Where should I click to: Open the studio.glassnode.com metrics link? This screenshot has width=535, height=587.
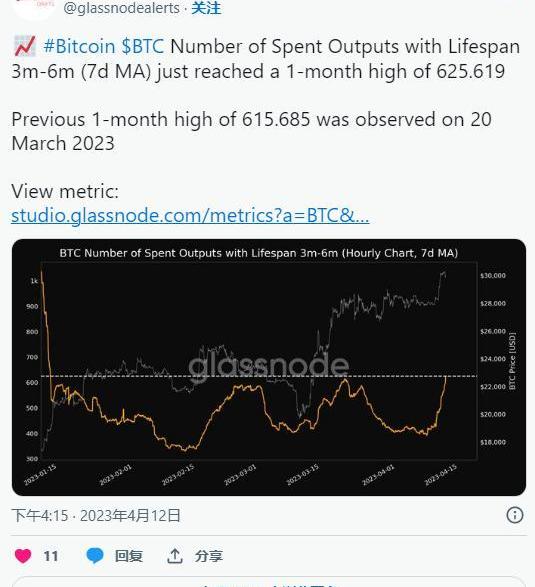[190, 216]
